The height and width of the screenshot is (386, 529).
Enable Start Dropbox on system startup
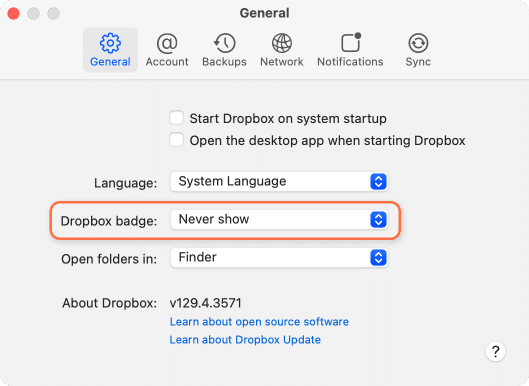coord(176,118)
